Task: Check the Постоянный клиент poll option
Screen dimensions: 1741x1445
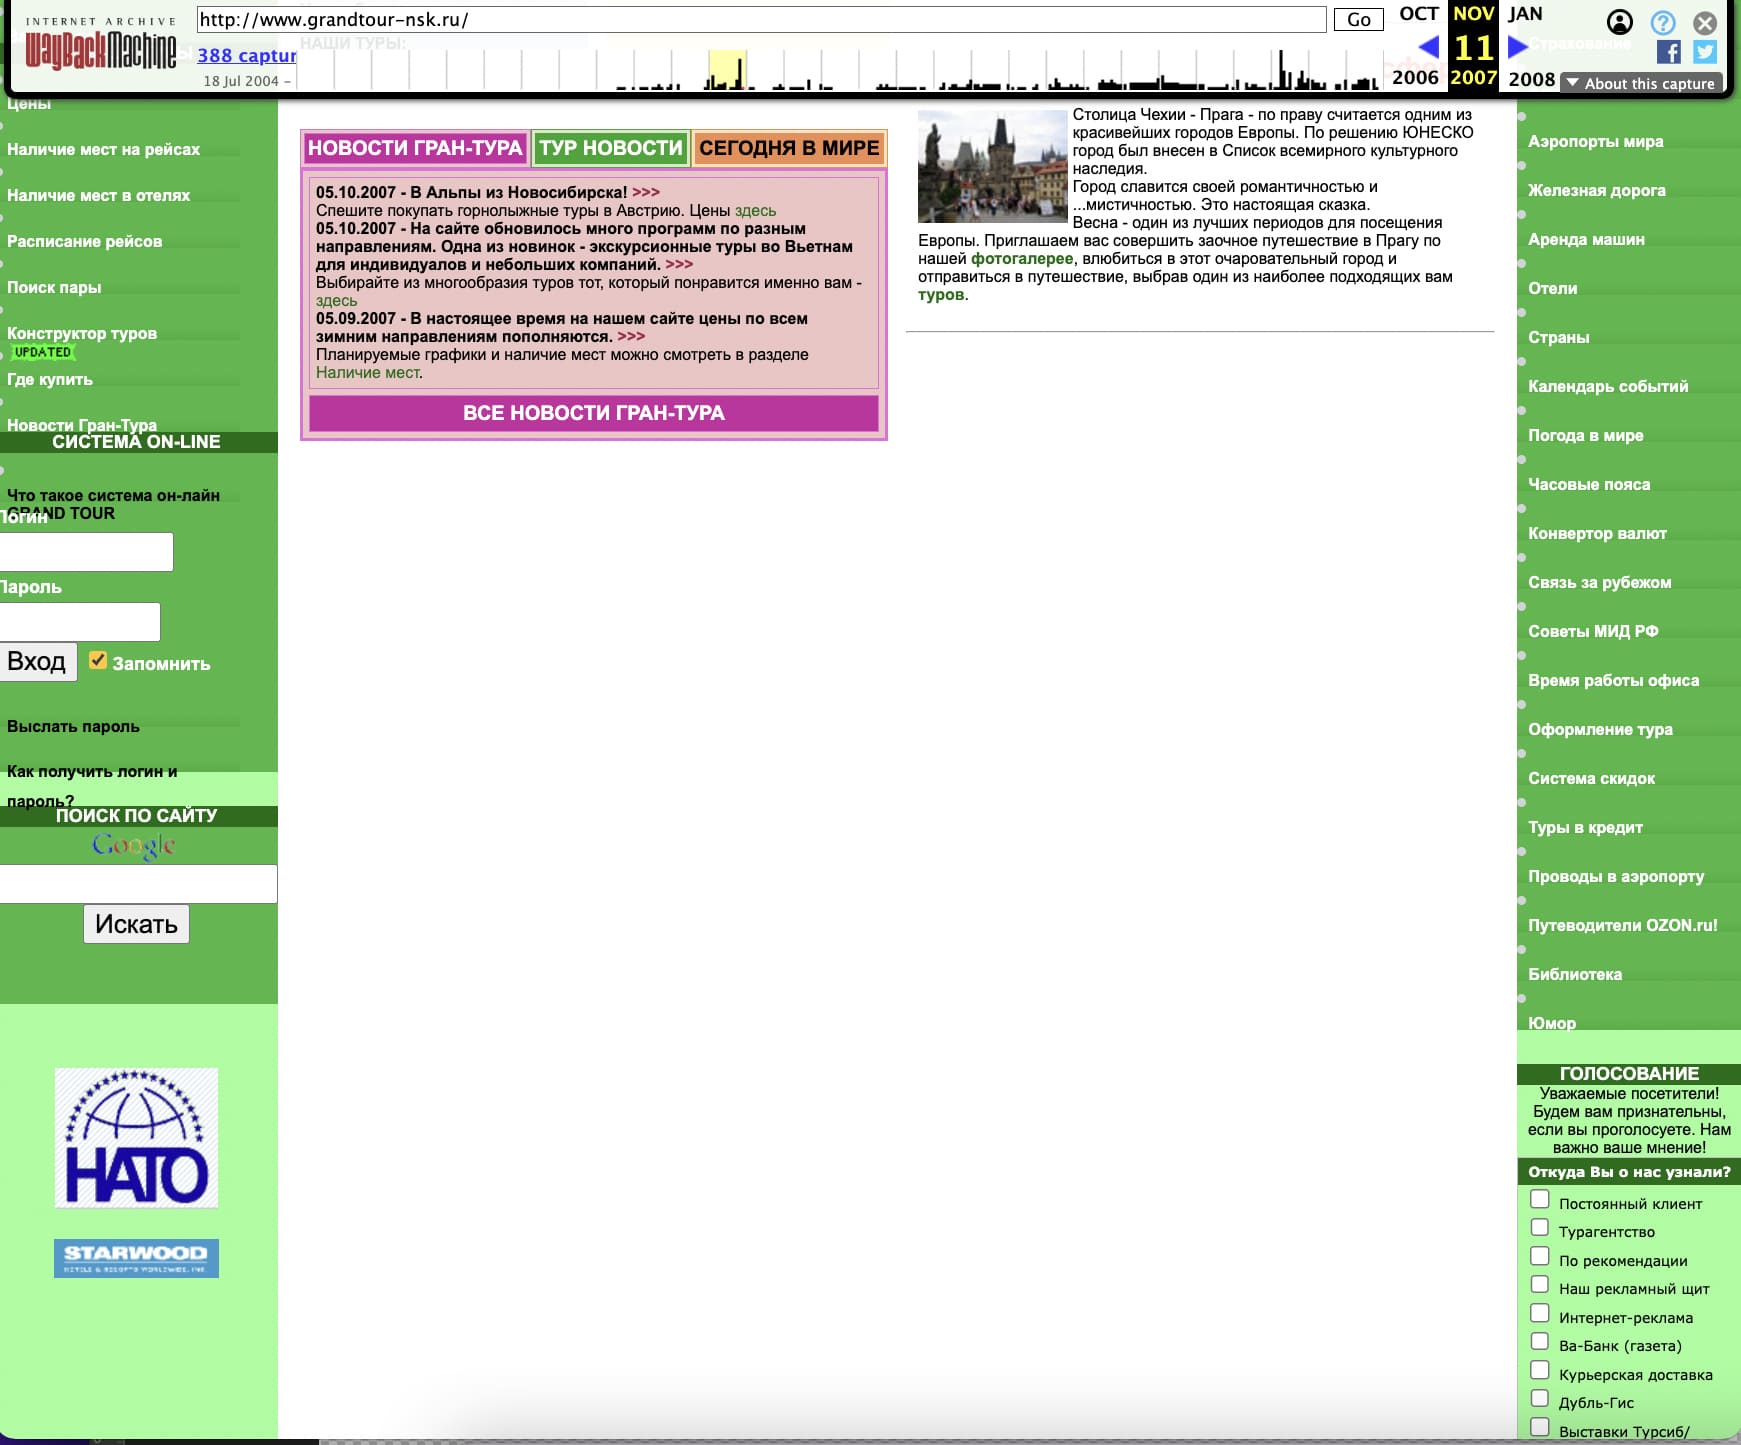Action: [x=1540, y=1199]
